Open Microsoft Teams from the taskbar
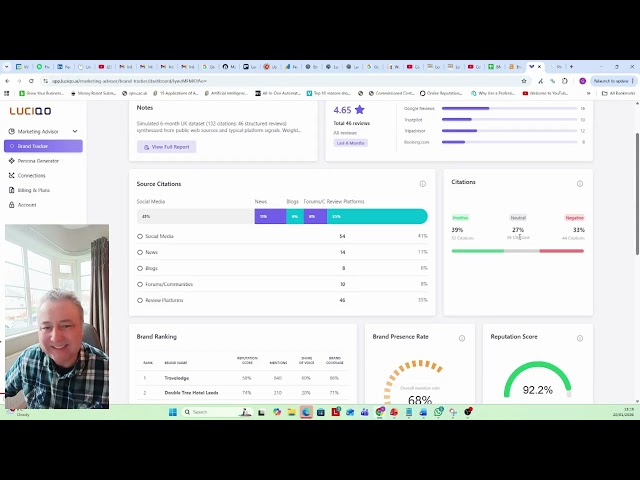 [x=364, y=412]
